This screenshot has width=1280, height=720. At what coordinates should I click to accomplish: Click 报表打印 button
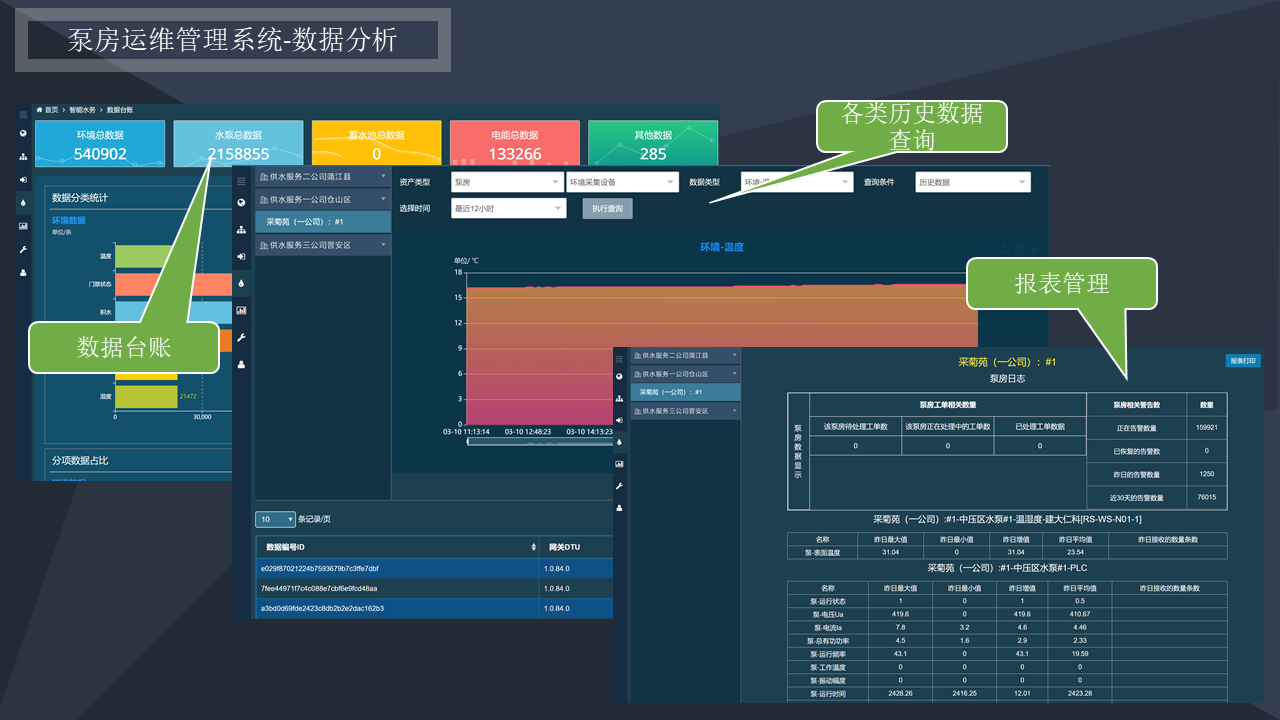(1243, 361)
